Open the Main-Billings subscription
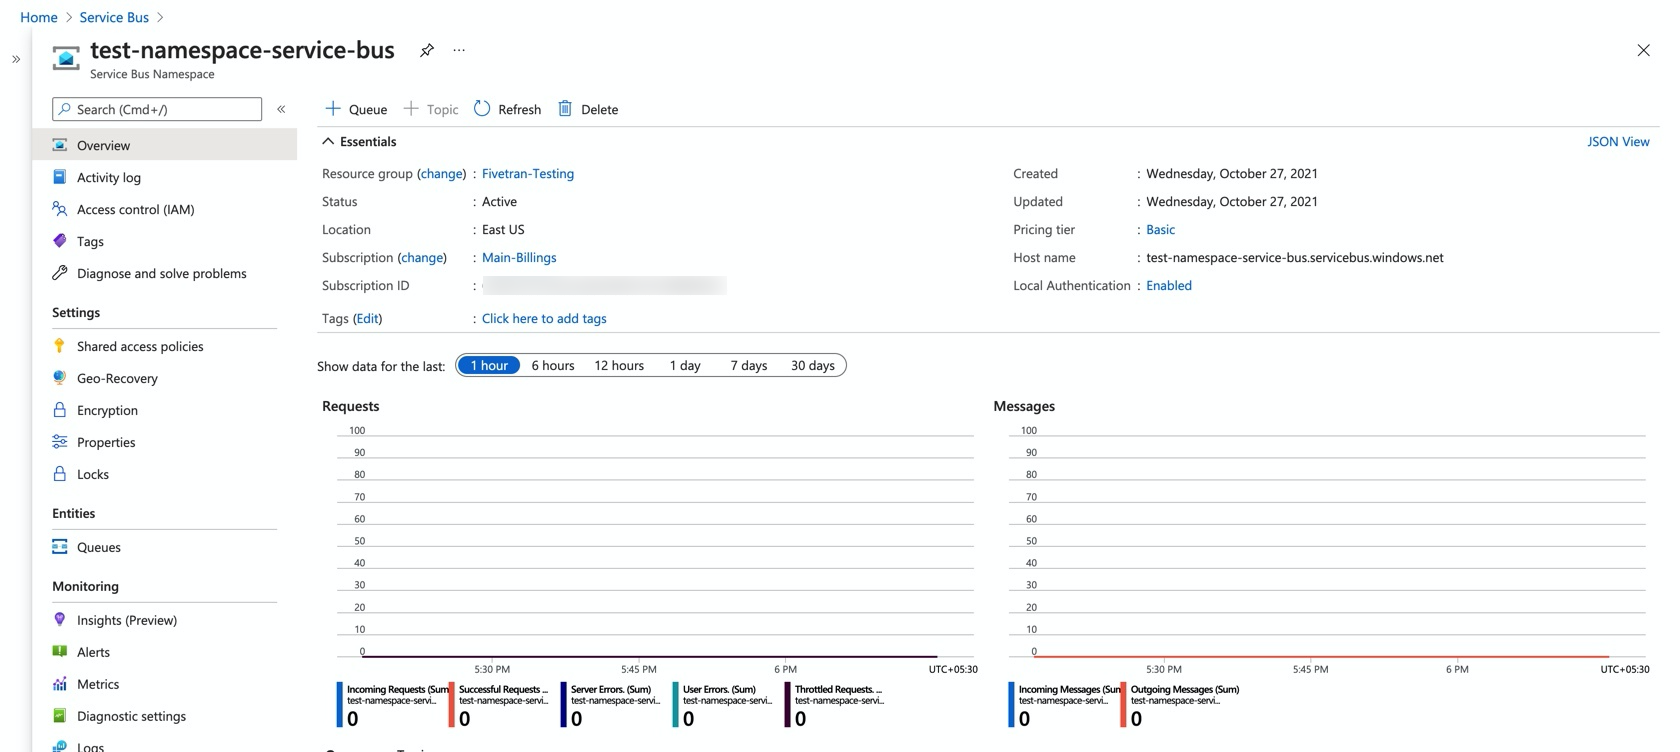 [x=519, y=258]
